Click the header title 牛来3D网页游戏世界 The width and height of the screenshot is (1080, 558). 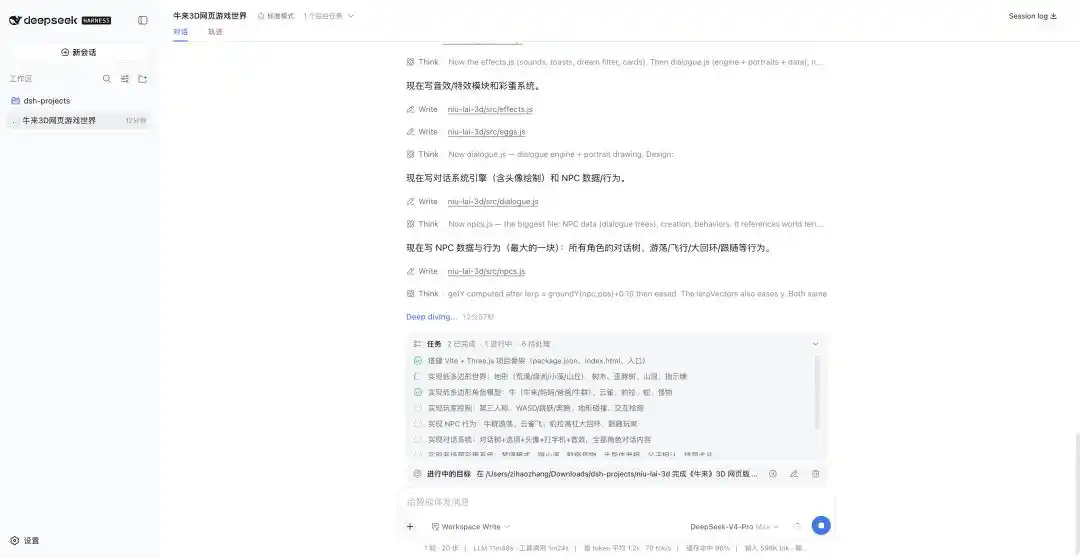(x=210, y=16)
